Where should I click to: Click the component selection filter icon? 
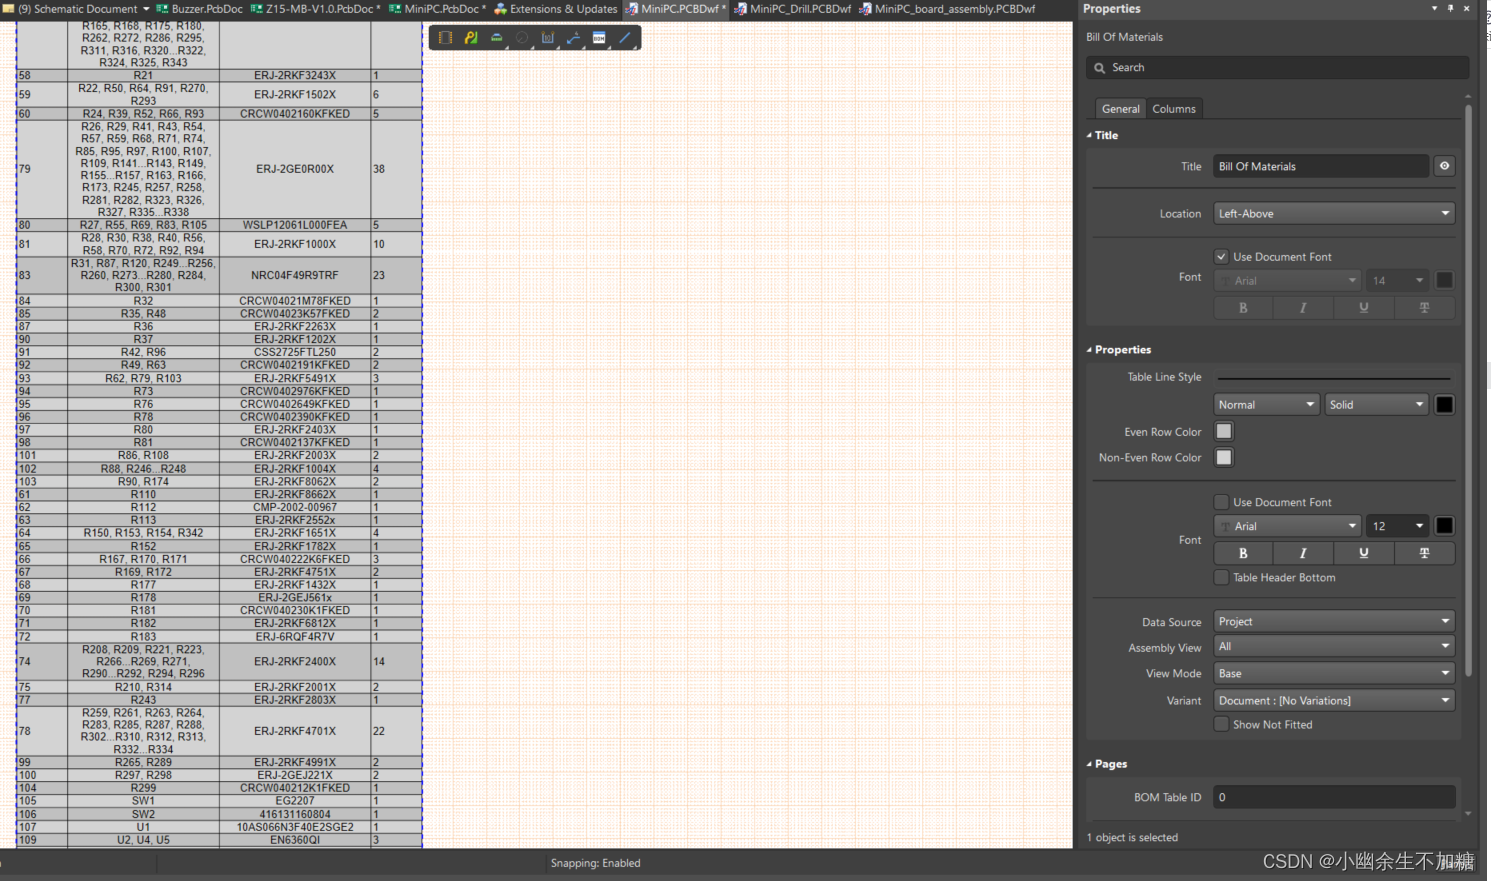pyautogui.click(x=445, y=38)
